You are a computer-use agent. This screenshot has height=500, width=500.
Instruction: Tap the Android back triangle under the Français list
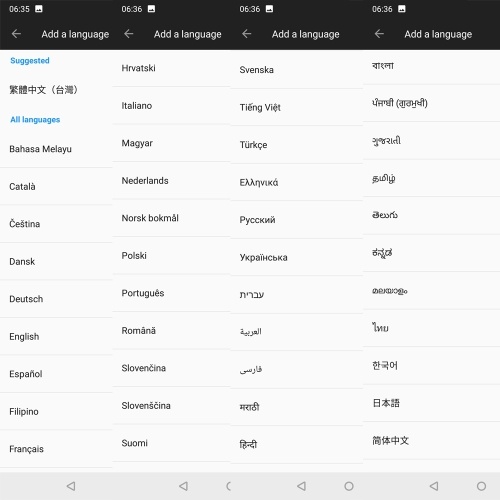point(71,486)
